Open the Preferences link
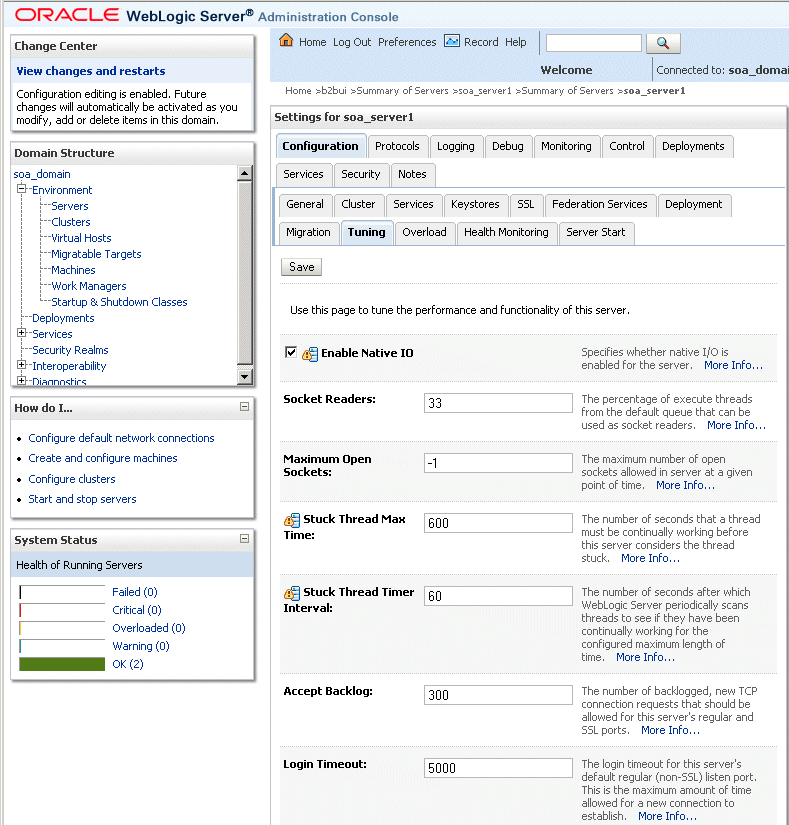Viewport: 789px width, 825px height. [407, 42]
